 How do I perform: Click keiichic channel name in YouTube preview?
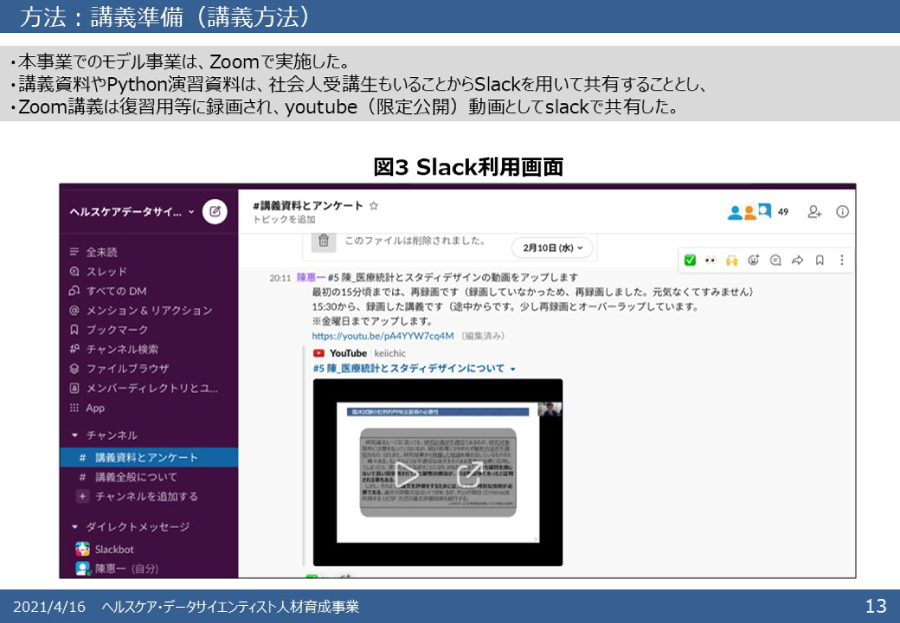(390, 353)
